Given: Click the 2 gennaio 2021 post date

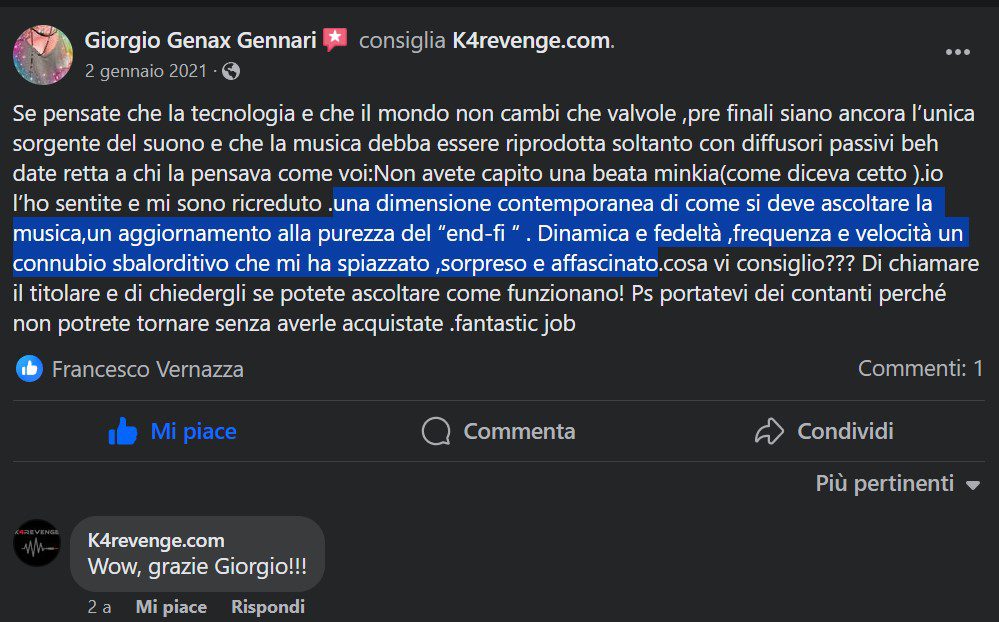Looking at the screenshot, I should click(146, 71).
